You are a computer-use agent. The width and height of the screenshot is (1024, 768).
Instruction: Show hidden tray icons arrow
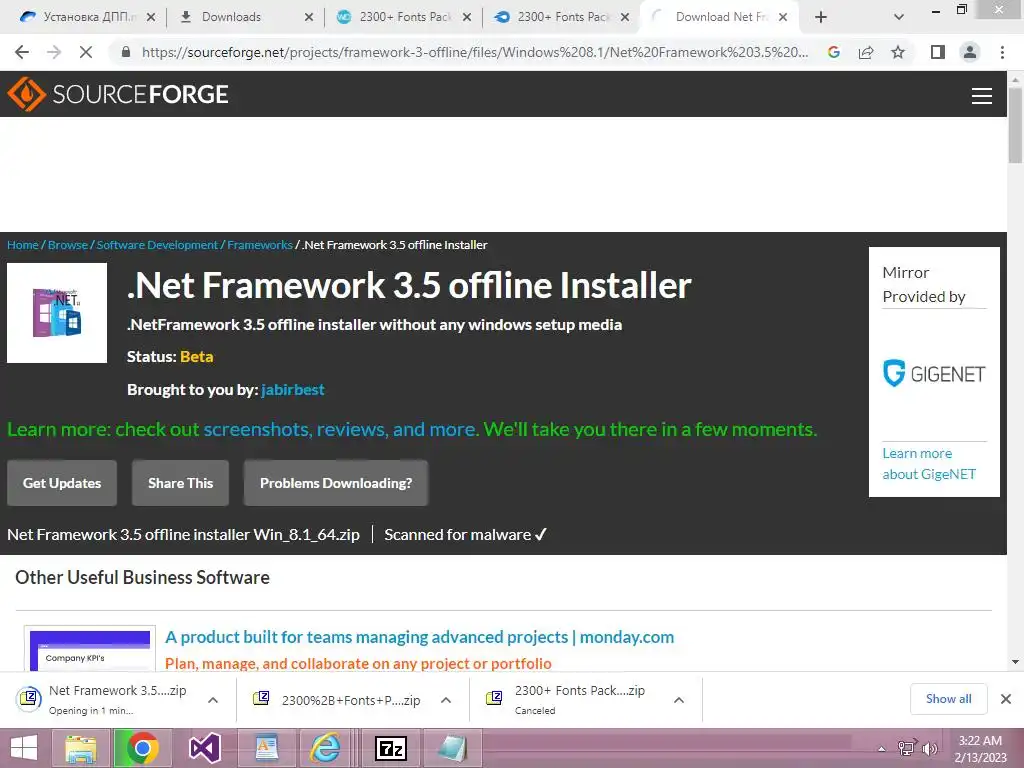click(882, 749)
